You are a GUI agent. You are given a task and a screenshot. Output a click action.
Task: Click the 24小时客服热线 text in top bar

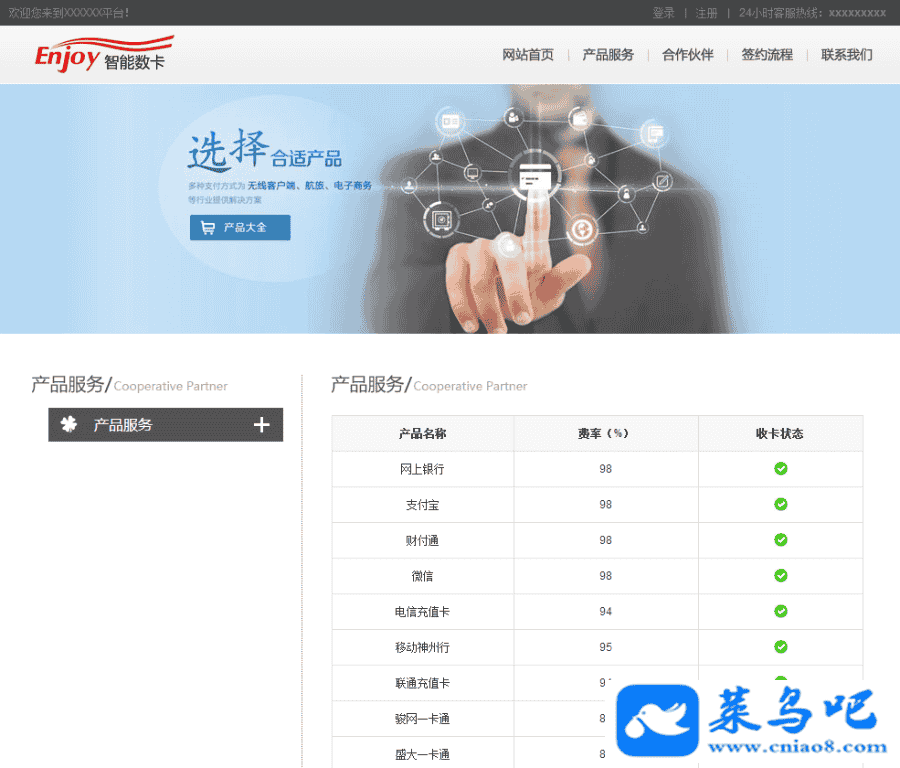(812, 13)
